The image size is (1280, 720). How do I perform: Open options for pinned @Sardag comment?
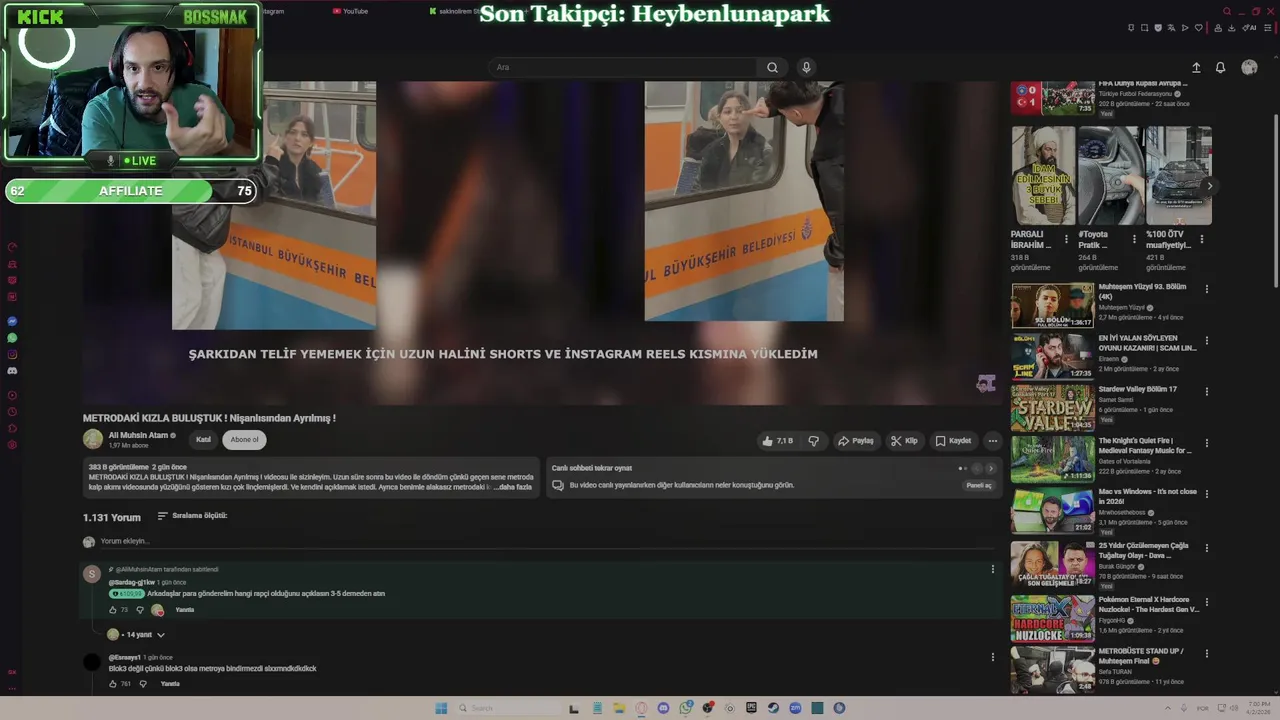[x=993, y=569]
